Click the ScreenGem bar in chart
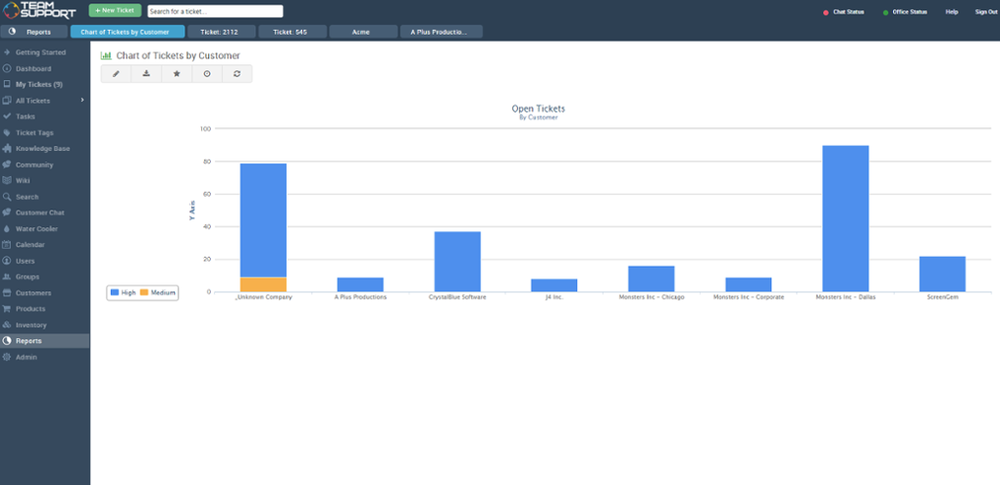Image resolution: width=1000 pixels, height=485 pixels. (x=943, y=274)
